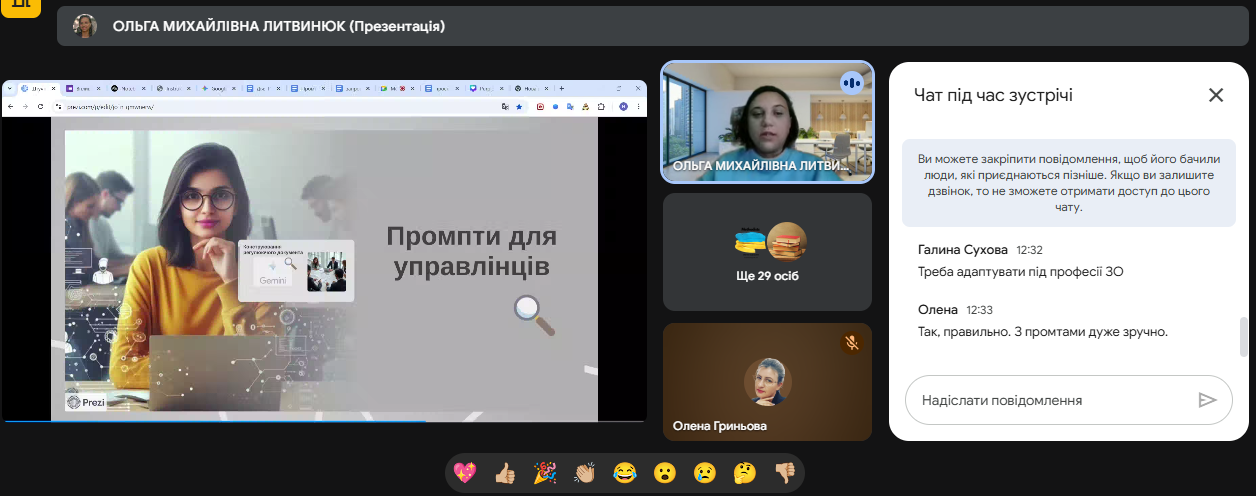Close the meeting chat panel

pyautogui.click(x=1215, y=95)
